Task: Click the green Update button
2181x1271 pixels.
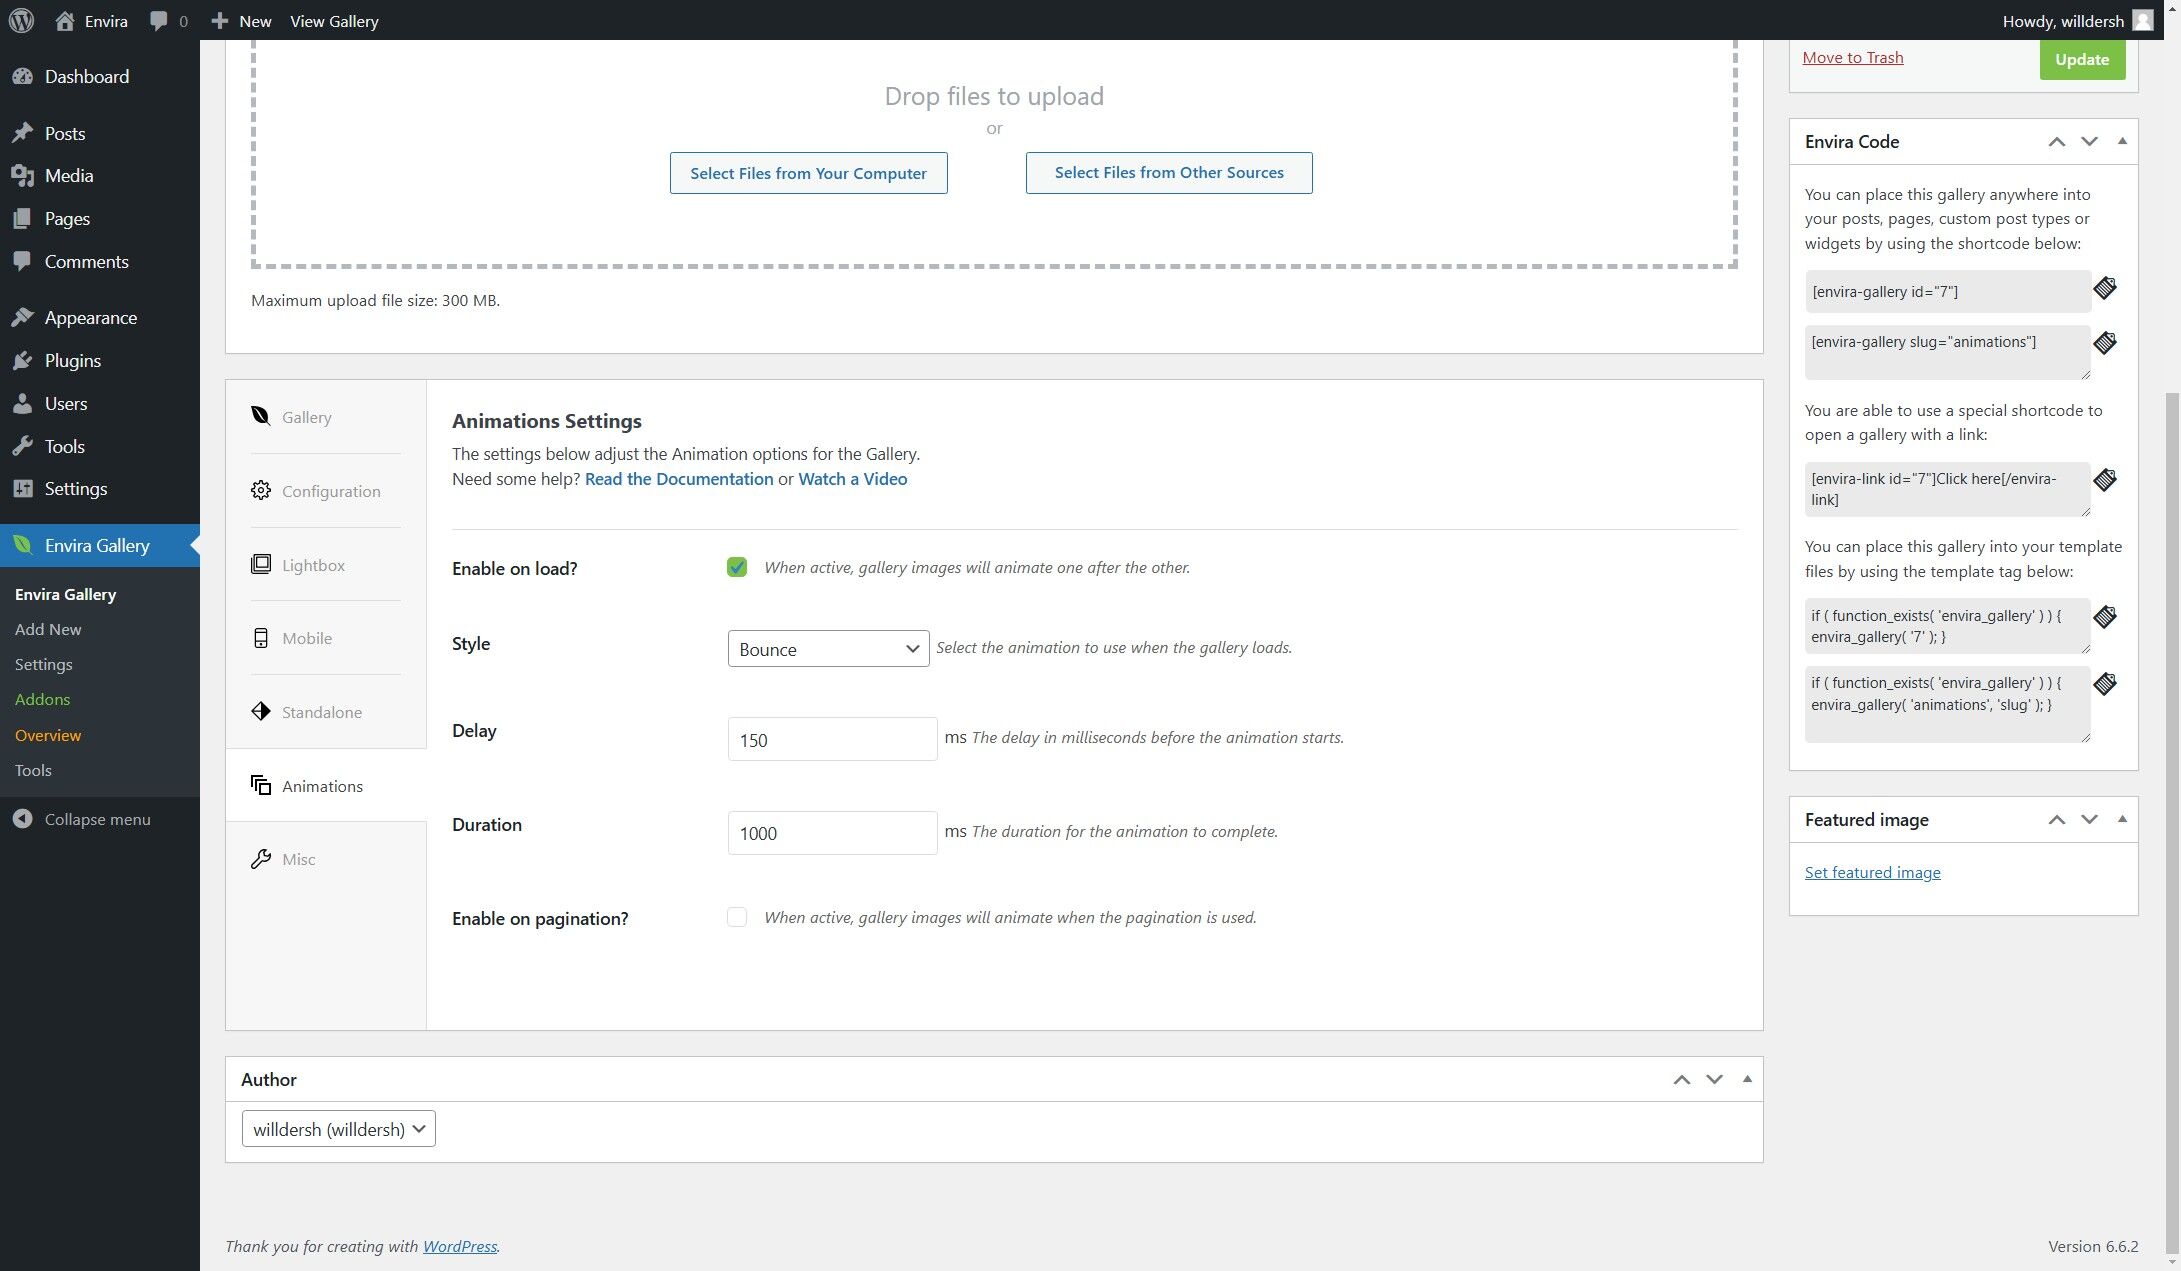Action: pos(2082,59)
